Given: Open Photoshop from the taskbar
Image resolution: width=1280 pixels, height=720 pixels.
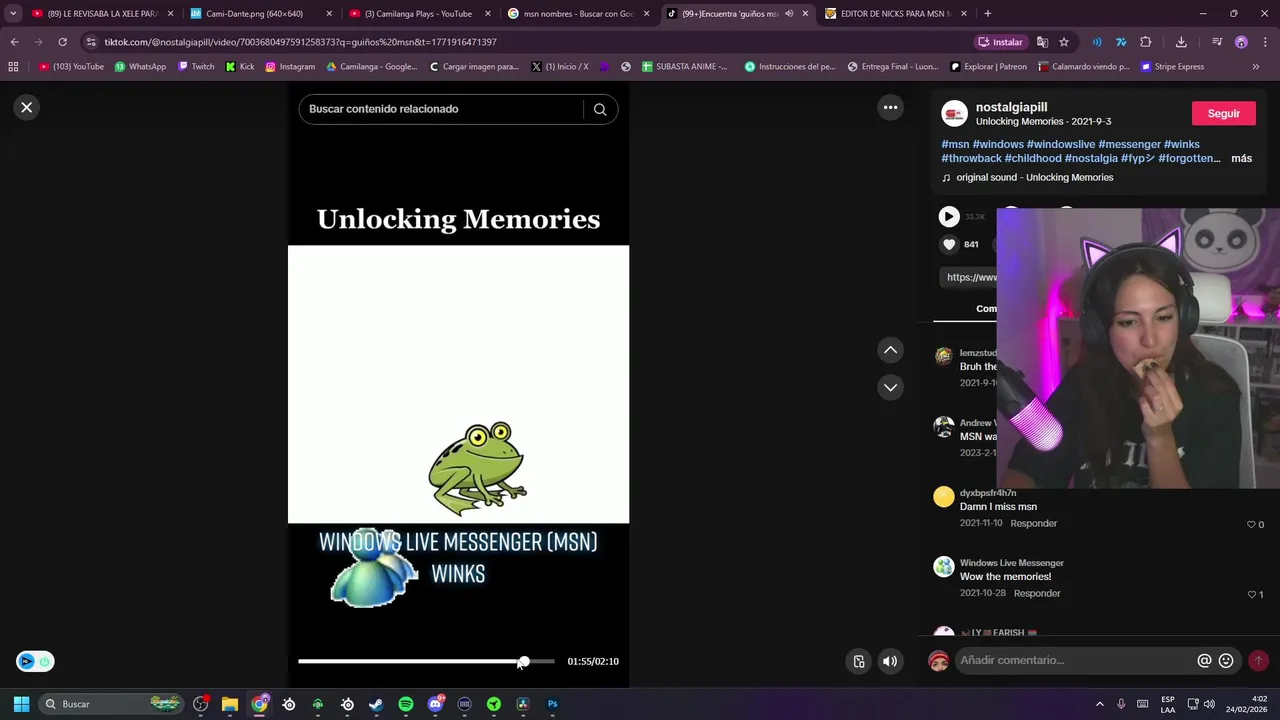Looking at the screenshot, I should point(552,704).
